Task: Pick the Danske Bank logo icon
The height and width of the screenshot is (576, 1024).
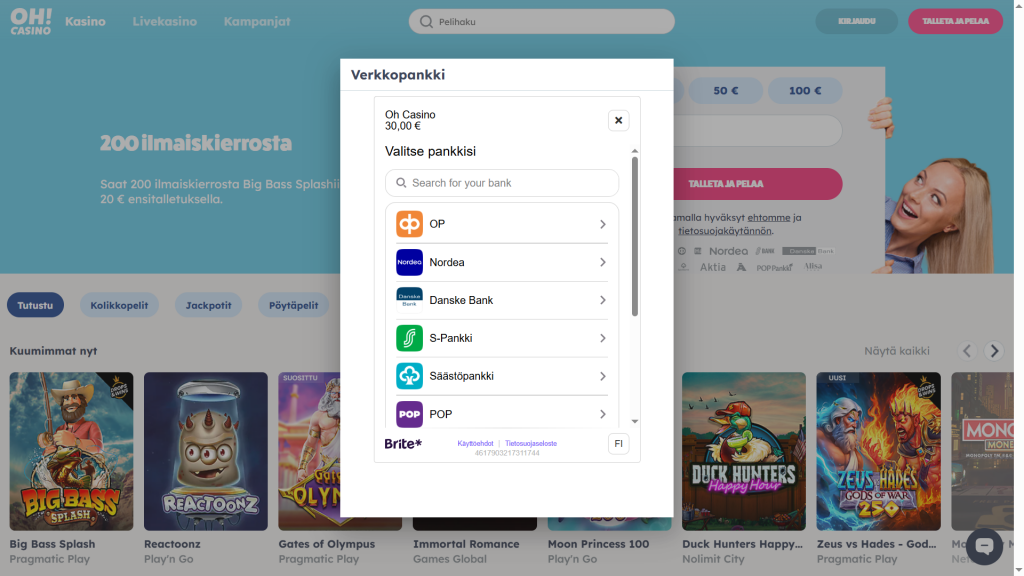Action: 409,300
